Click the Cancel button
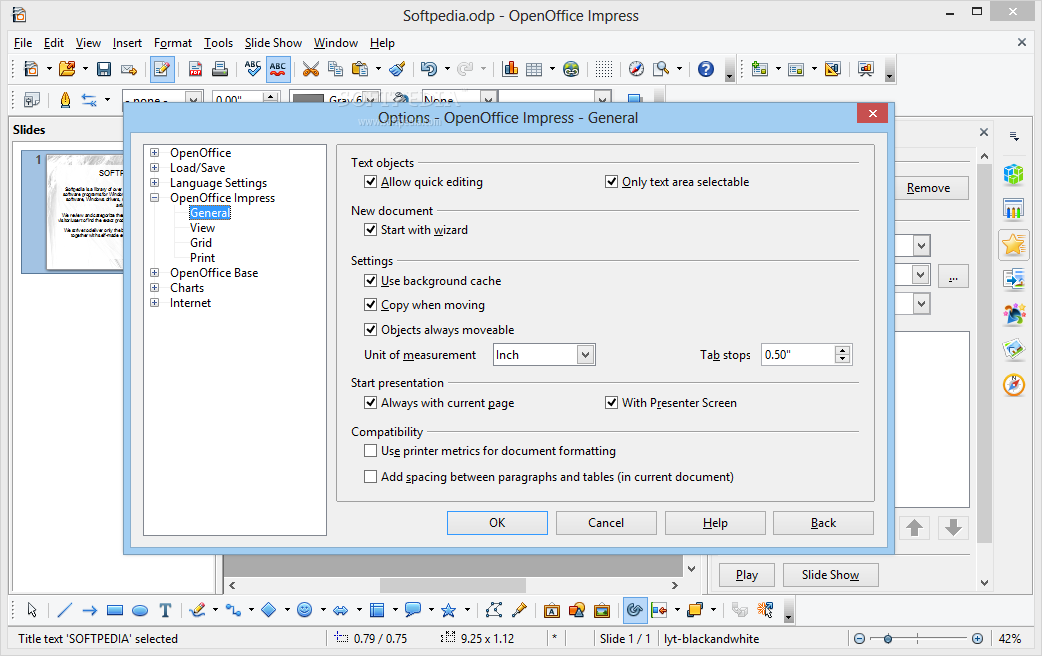This screenshot has height=656, width=1042. (606, 523)
